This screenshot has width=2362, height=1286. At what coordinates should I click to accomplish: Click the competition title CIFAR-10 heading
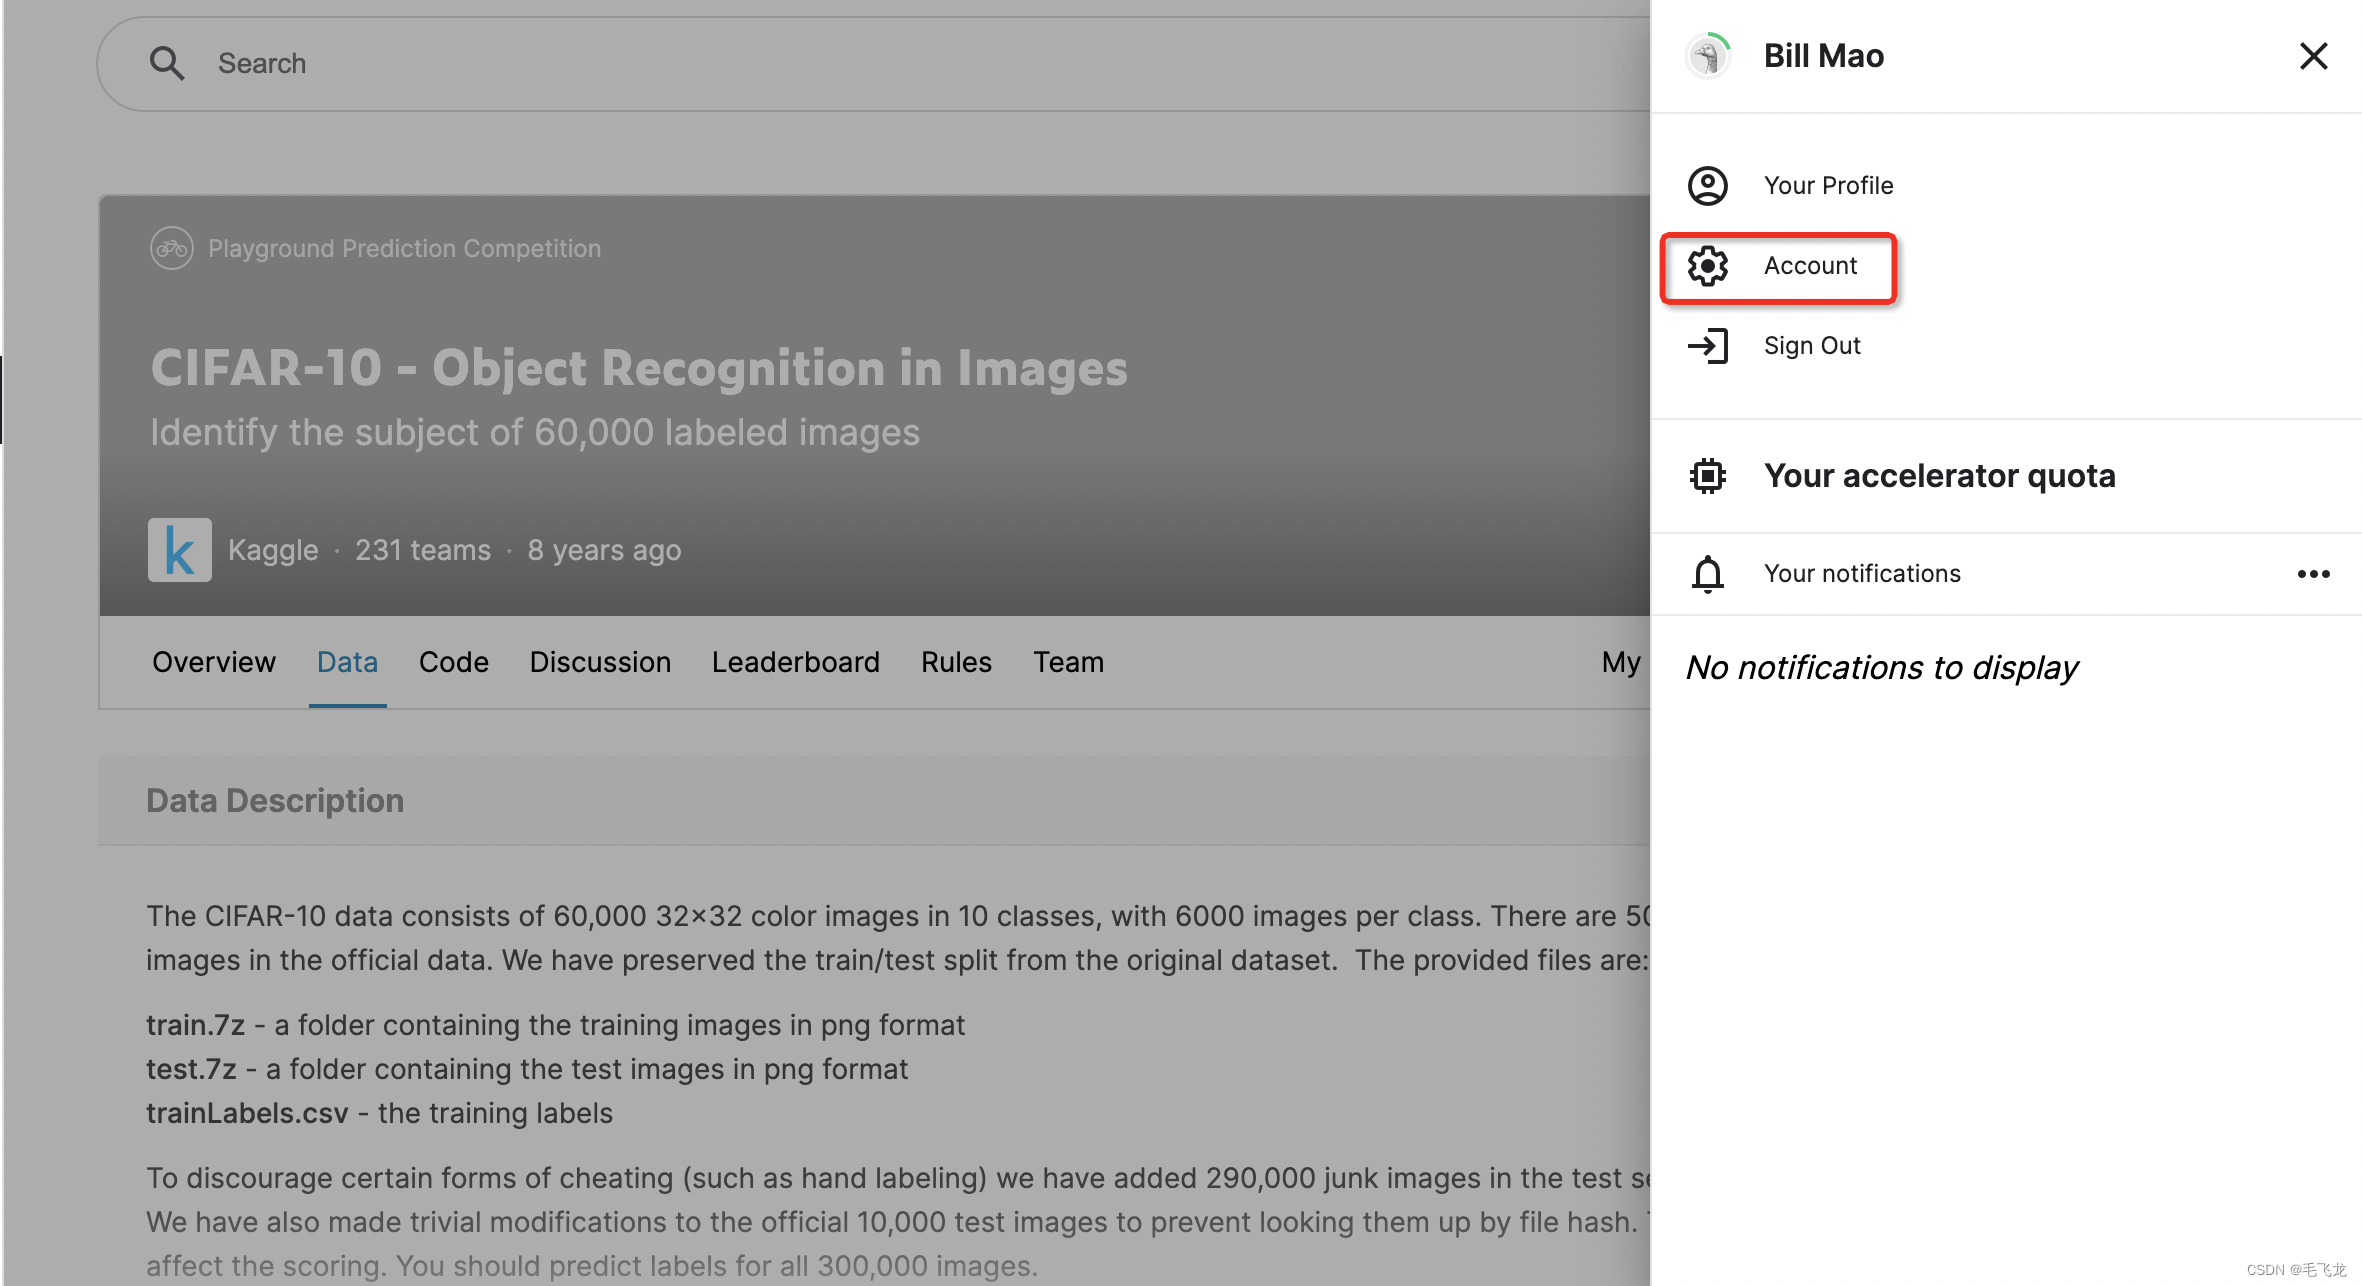pos(639,368)
